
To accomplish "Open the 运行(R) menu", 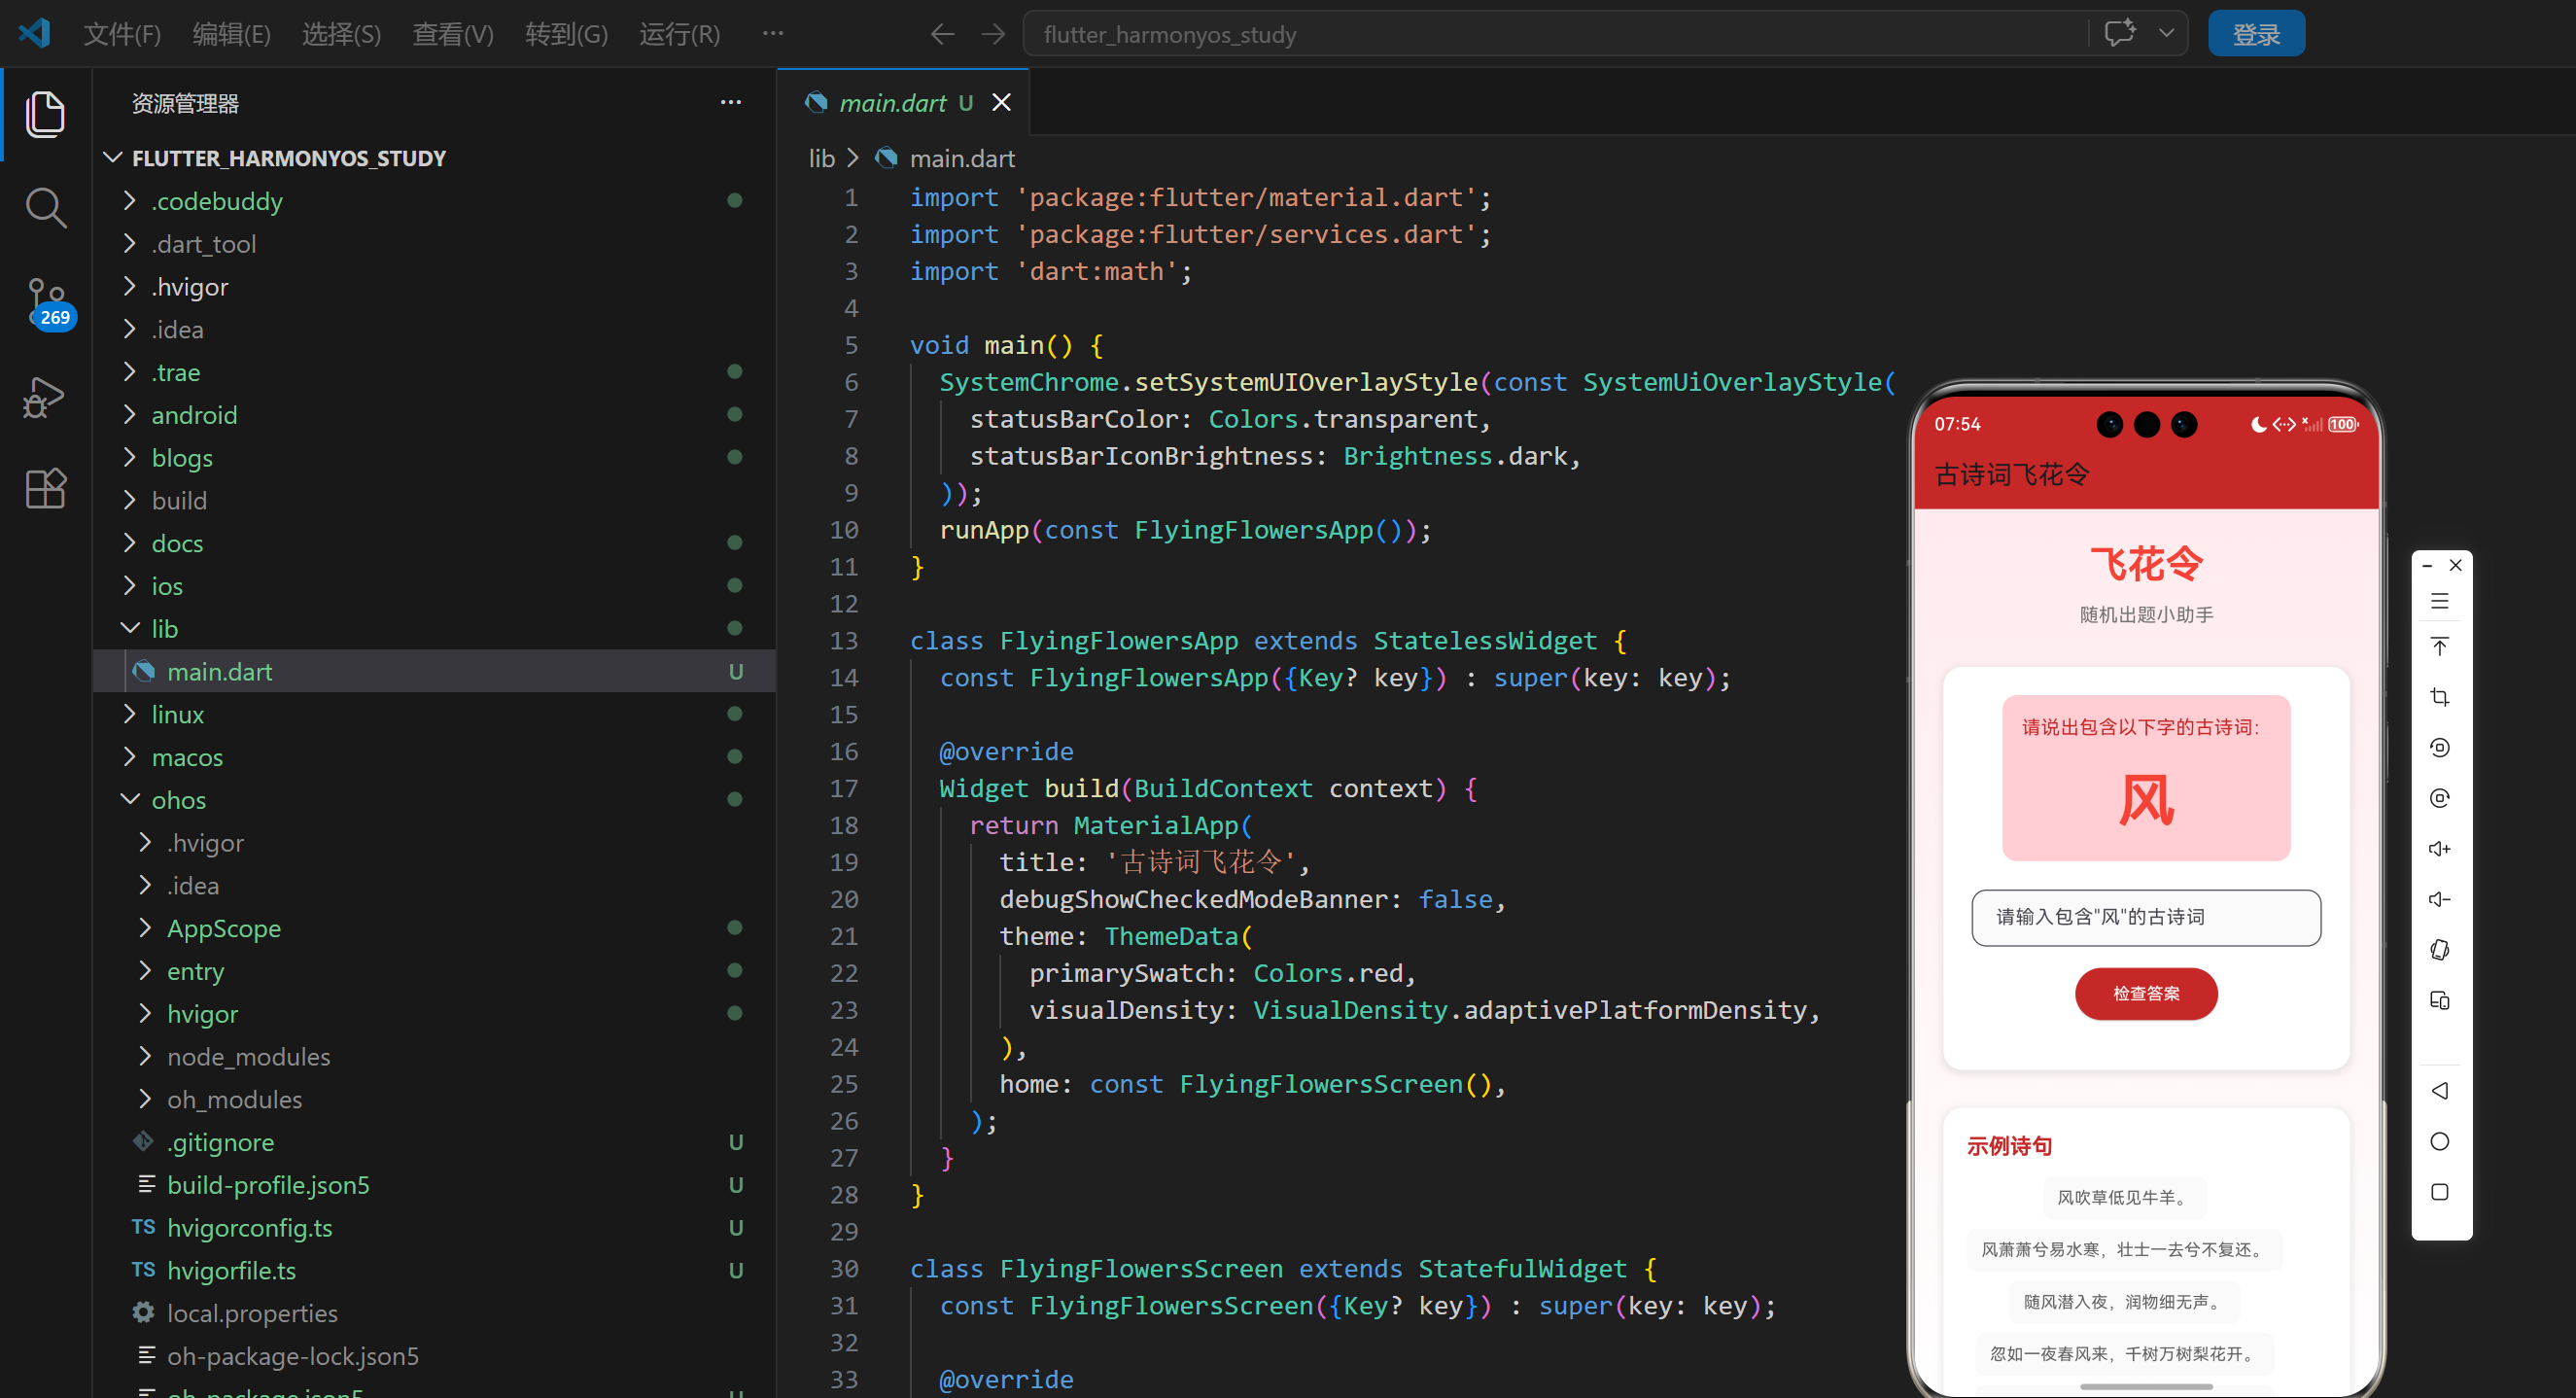I will pos(679,34).
